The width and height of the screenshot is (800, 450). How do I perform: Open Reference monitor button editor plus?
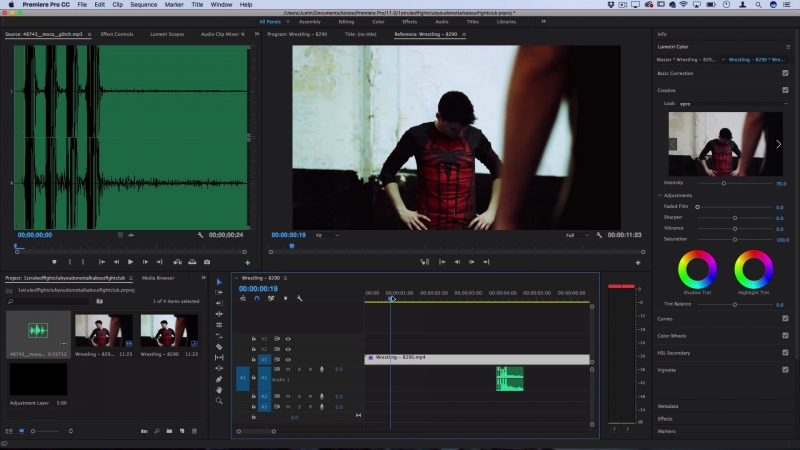click(638, 262)
